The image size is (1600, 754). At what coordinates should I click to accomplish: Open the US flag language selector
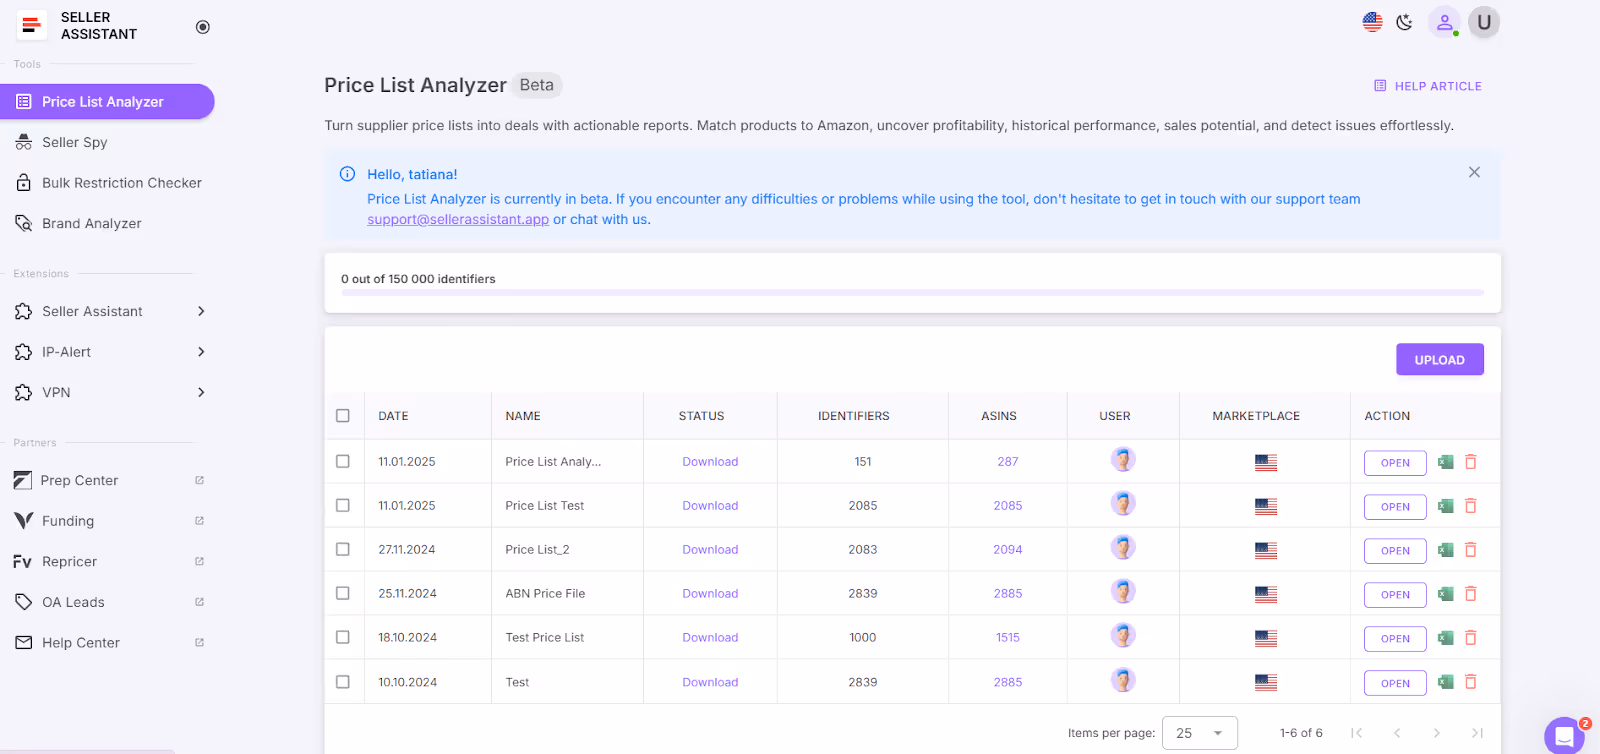1372,22
